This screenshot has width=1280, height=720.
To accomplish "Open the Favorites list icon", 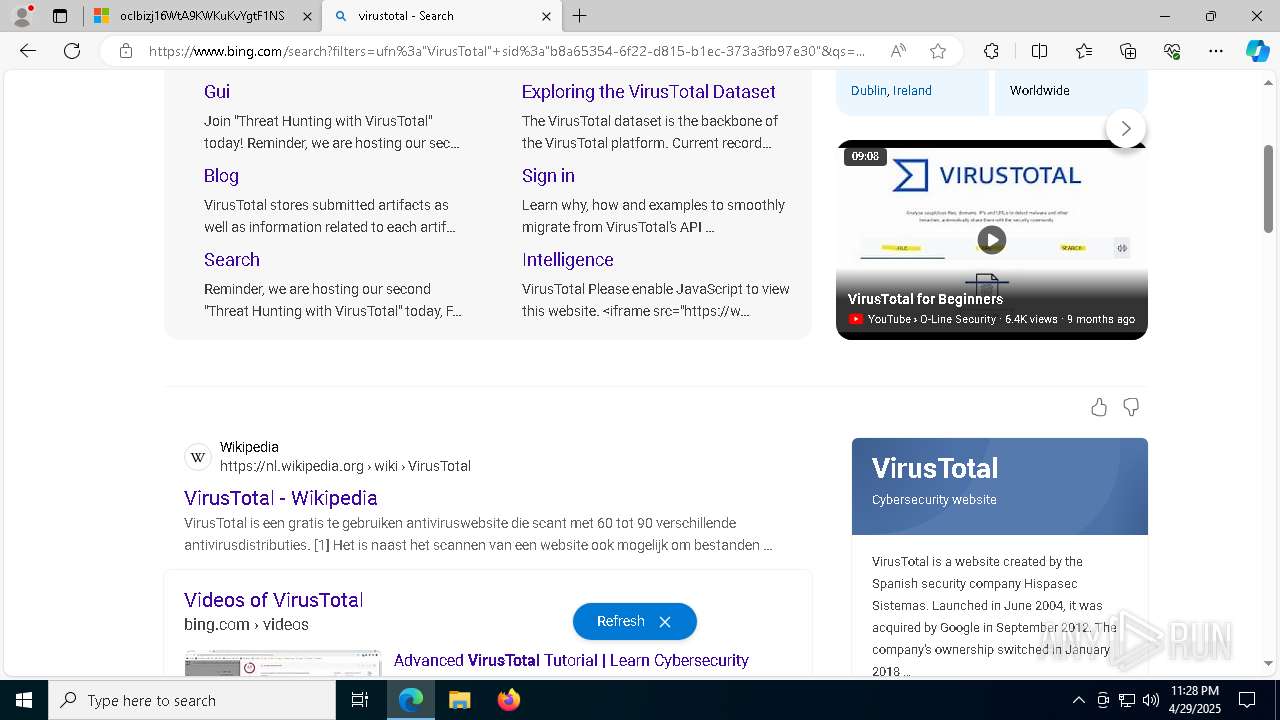I will pyautogui.click(x=1084, y=51).
